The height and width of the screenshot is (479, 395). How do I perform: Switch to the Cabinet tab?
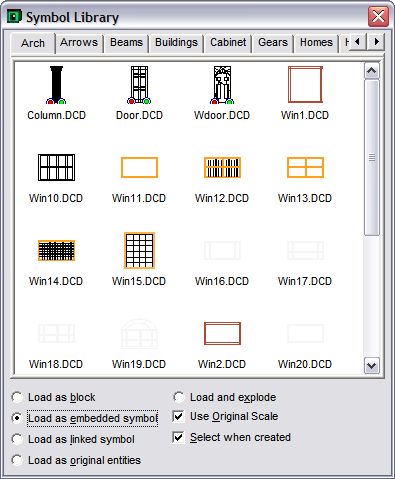pos(228,43)
